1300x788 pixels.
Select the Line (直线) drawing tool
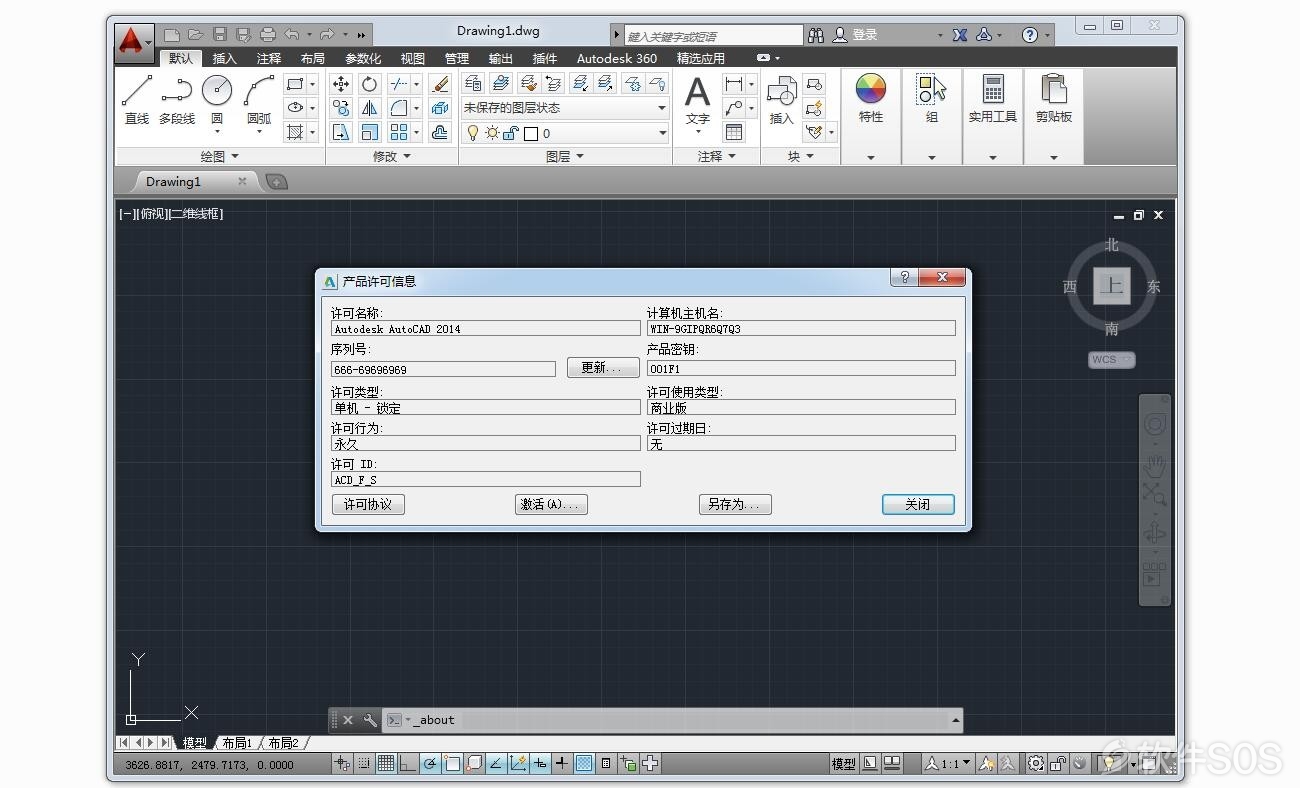click(137, 99)
